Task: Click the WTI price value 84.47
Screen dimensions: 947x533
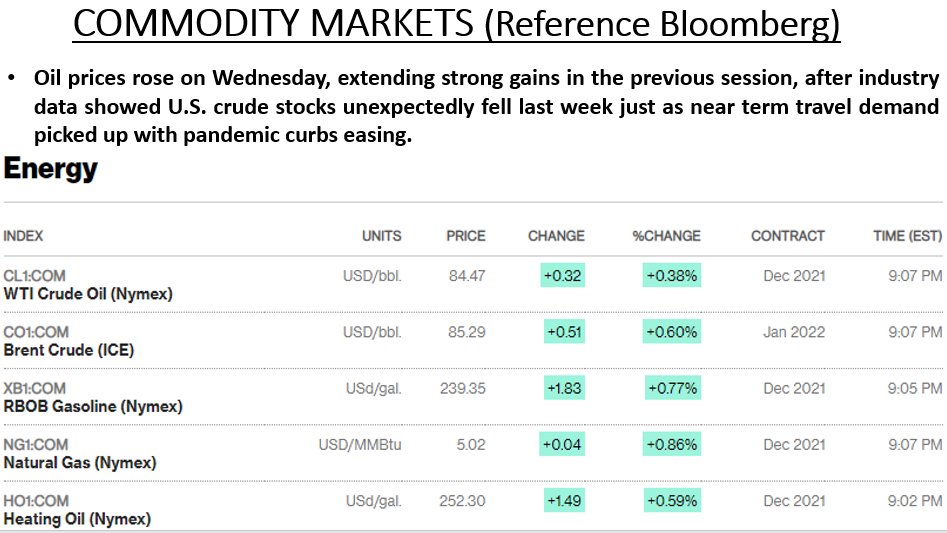Action: [467, 276]
